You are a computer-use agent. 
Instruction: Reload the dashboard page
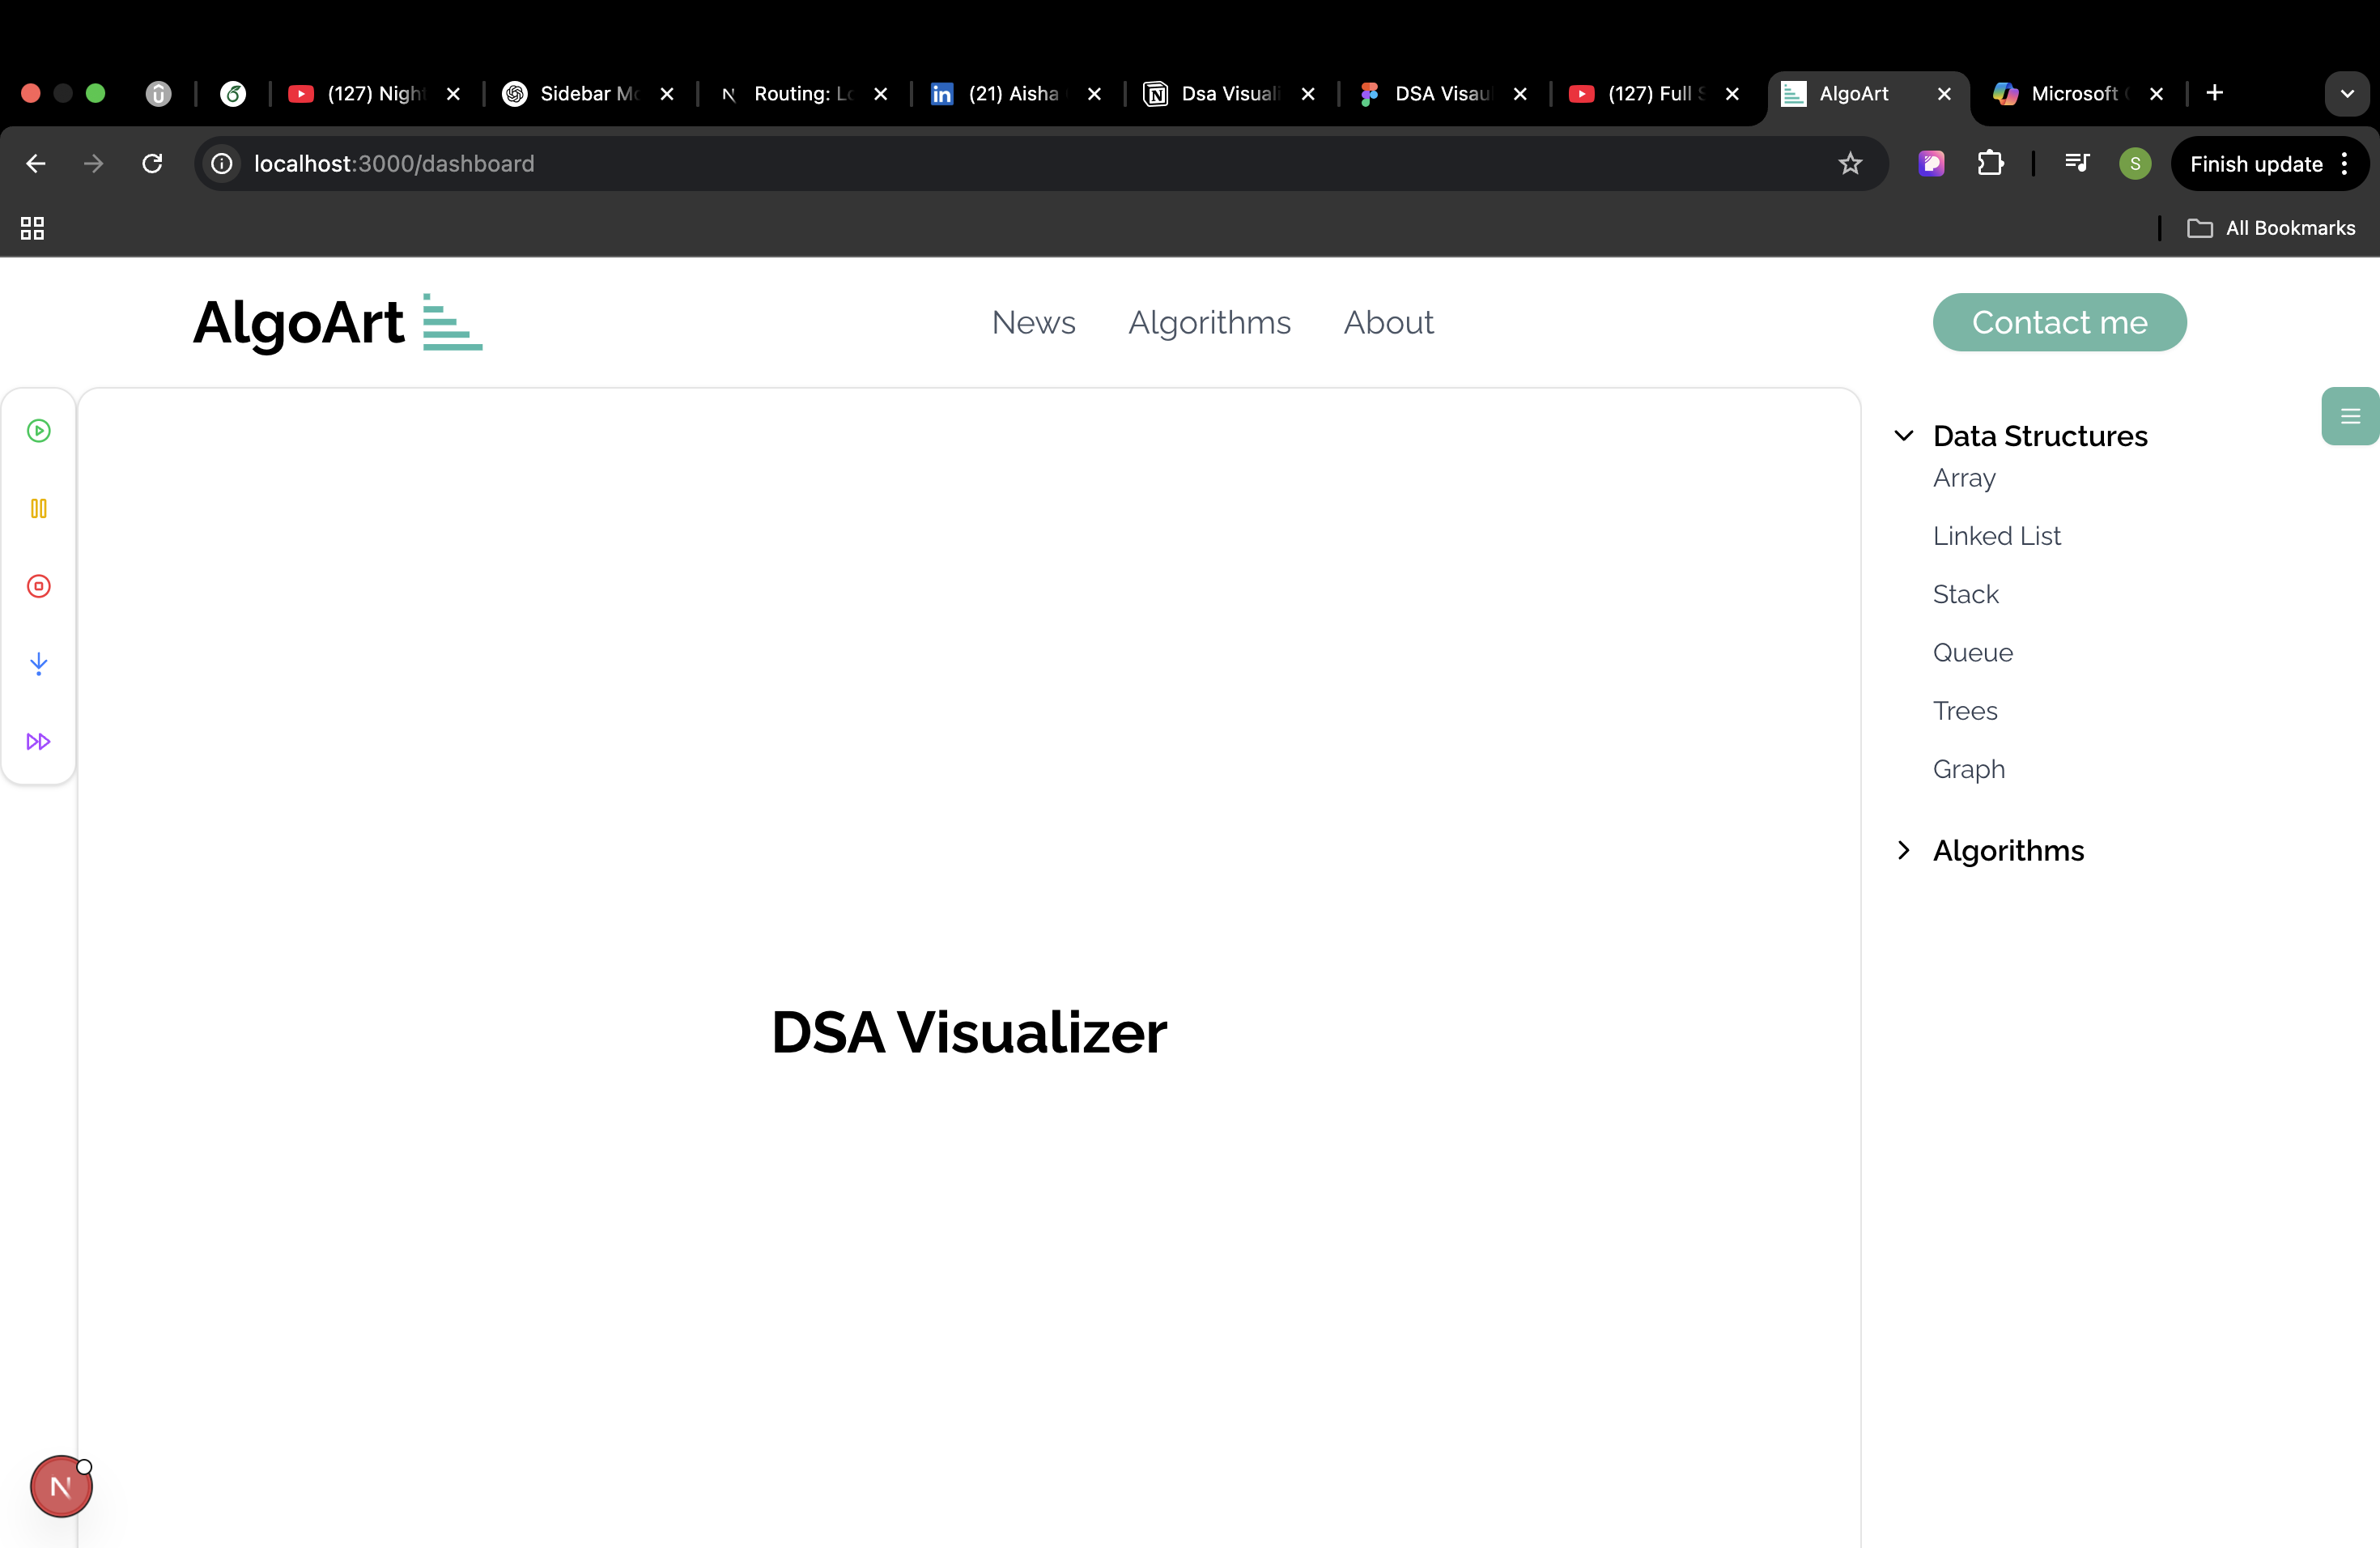(152, 163)
